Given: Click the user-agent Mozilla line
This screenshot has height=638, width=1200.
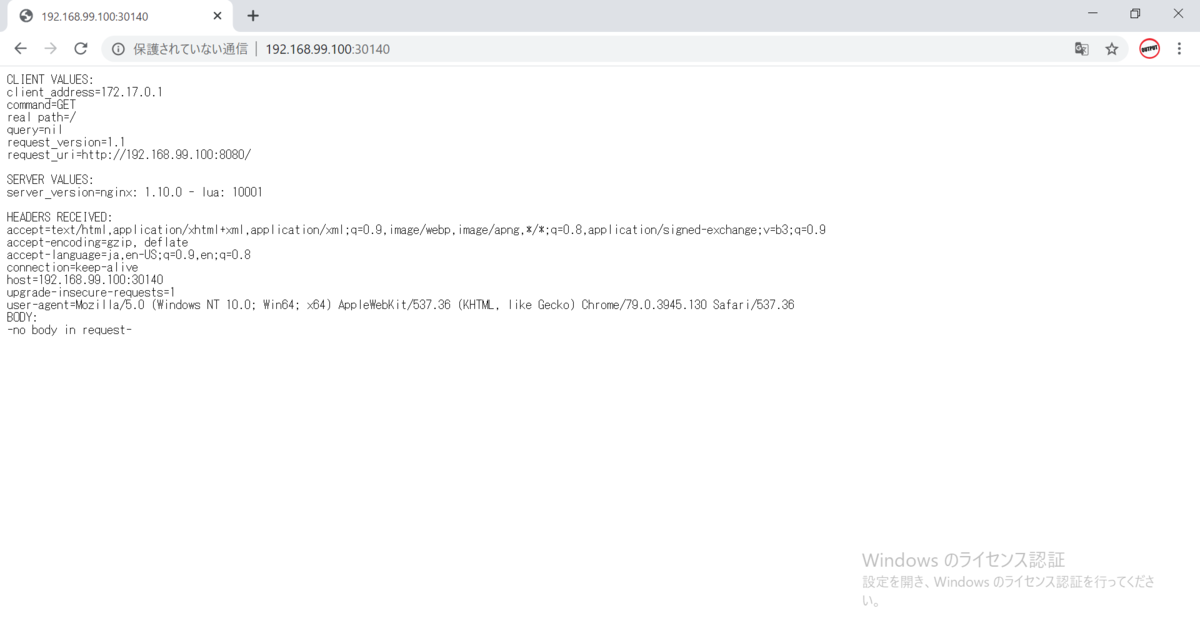Looking at the screenshot, I should tap(400, 305).
